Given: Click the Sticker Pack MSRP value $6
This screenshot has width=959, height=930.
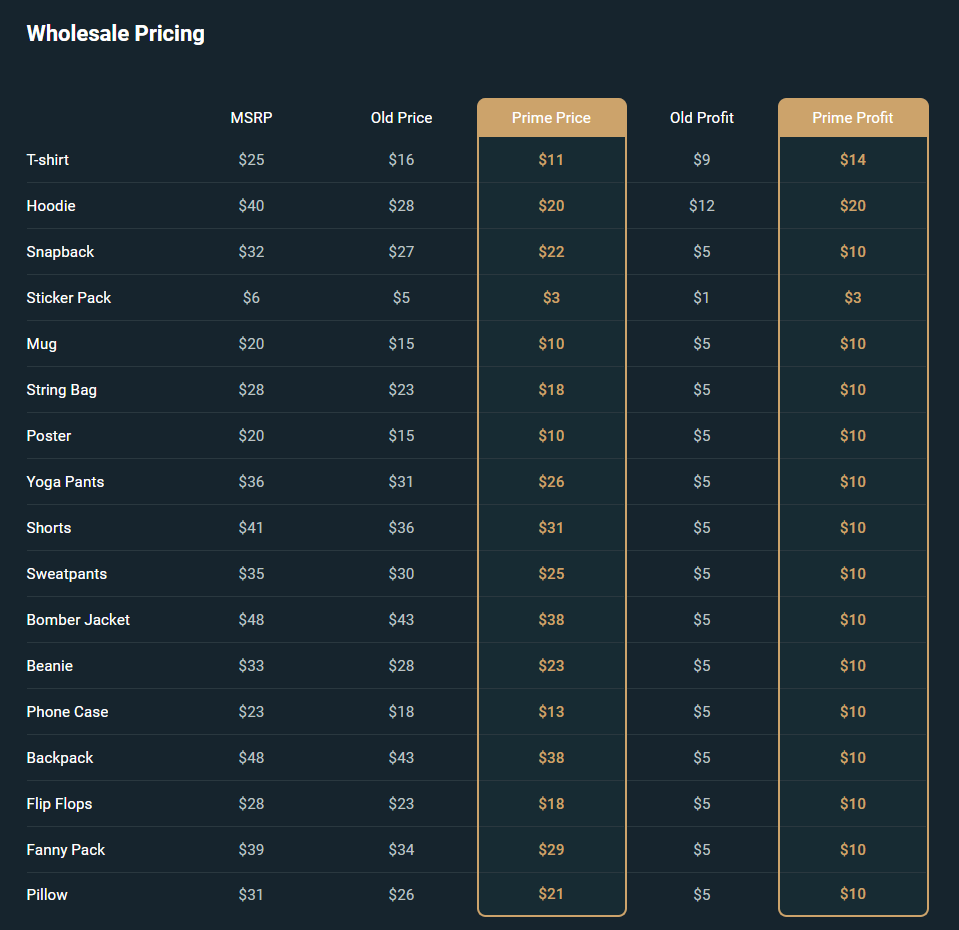Looking at the screenshot, I should 251,298.
